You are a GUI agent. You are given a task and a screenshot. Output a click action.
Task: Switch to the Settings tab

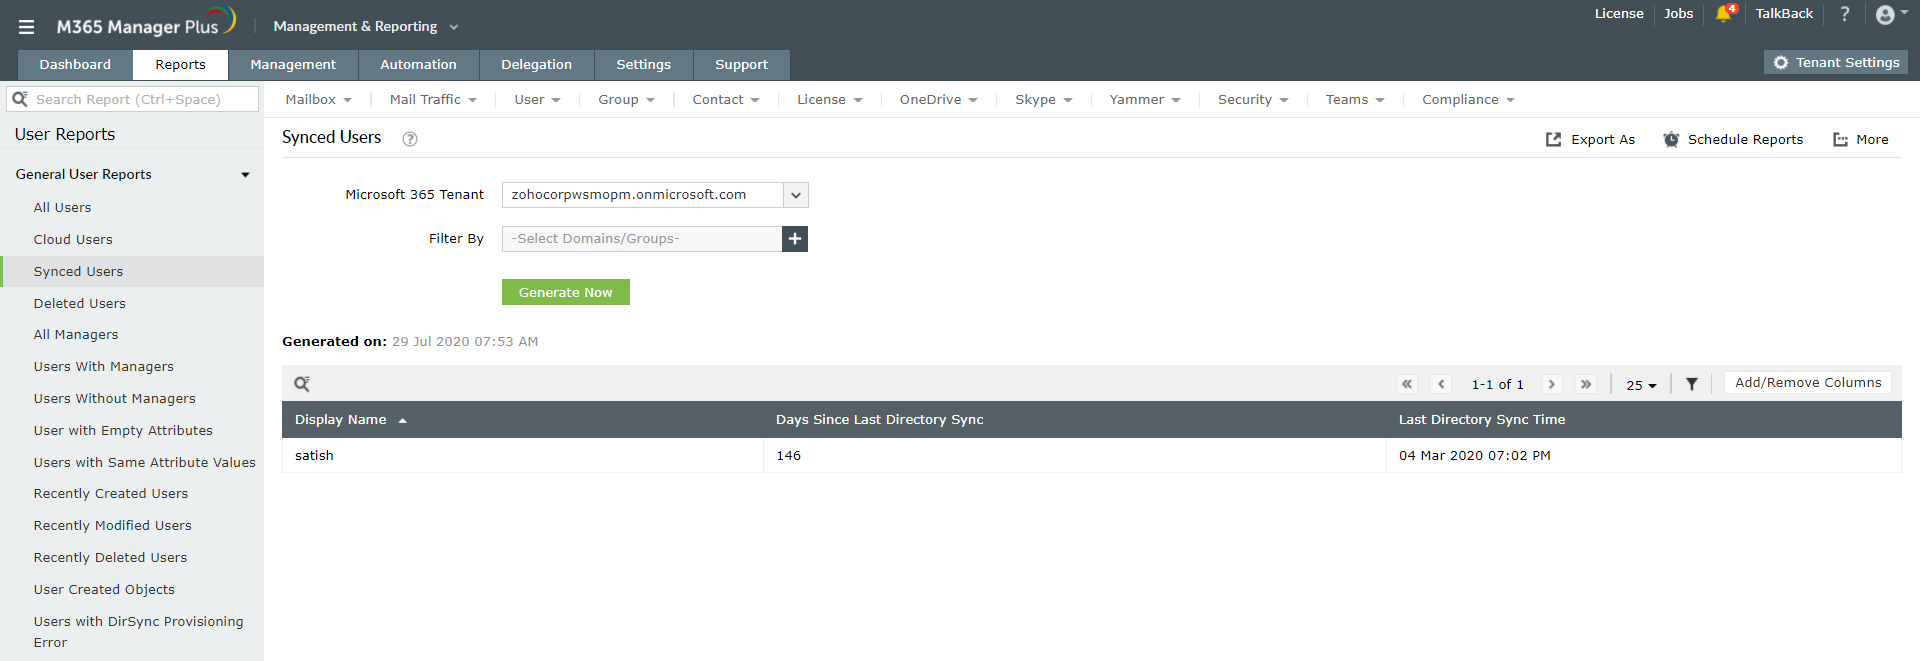click(643, 65)
